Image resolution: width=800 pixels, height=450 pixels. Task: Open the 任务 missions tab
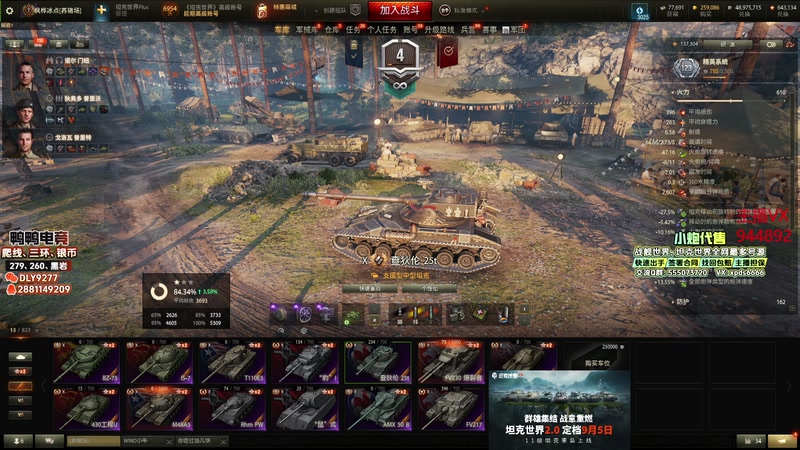click(x=353, y=30)
